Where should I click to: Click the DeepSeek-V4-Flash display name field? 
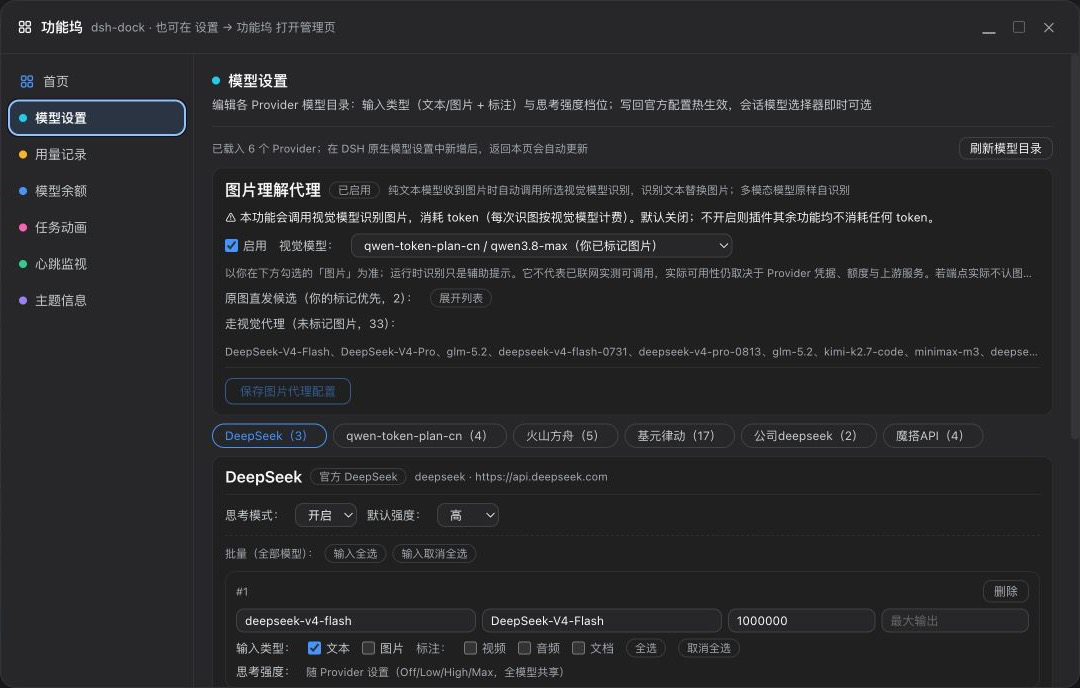coord(601,621)
